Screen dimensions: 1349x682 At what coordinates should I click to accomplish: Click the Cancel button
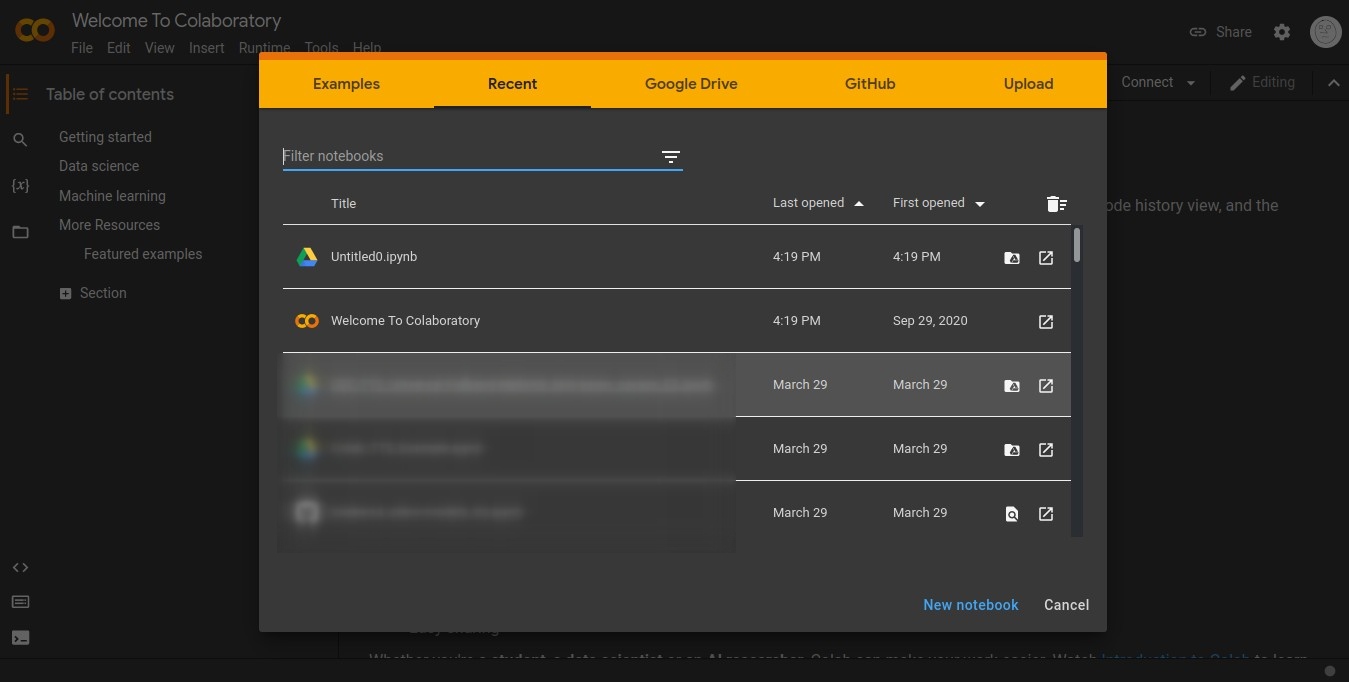coord(1066,605)
